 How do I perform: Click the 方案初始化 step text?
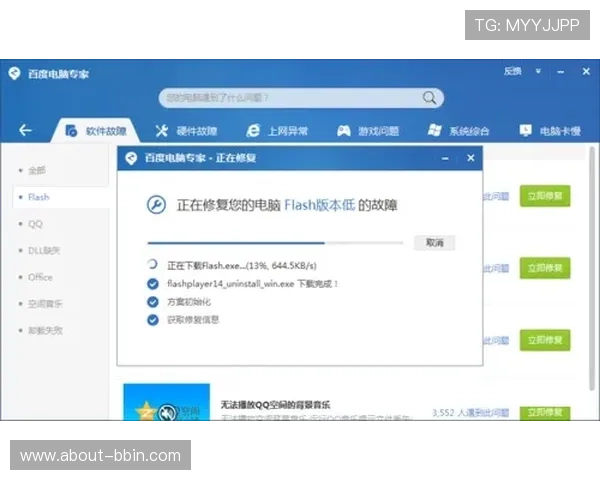point(189,302)
